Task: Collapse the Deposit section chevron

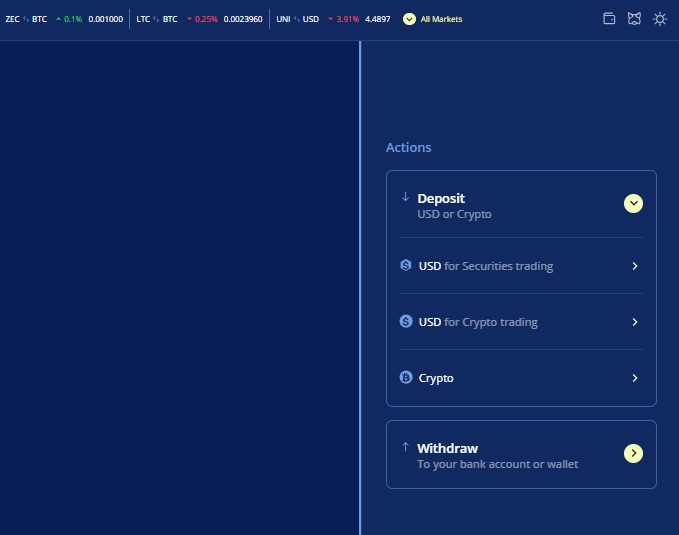Action: click(633, 203)
